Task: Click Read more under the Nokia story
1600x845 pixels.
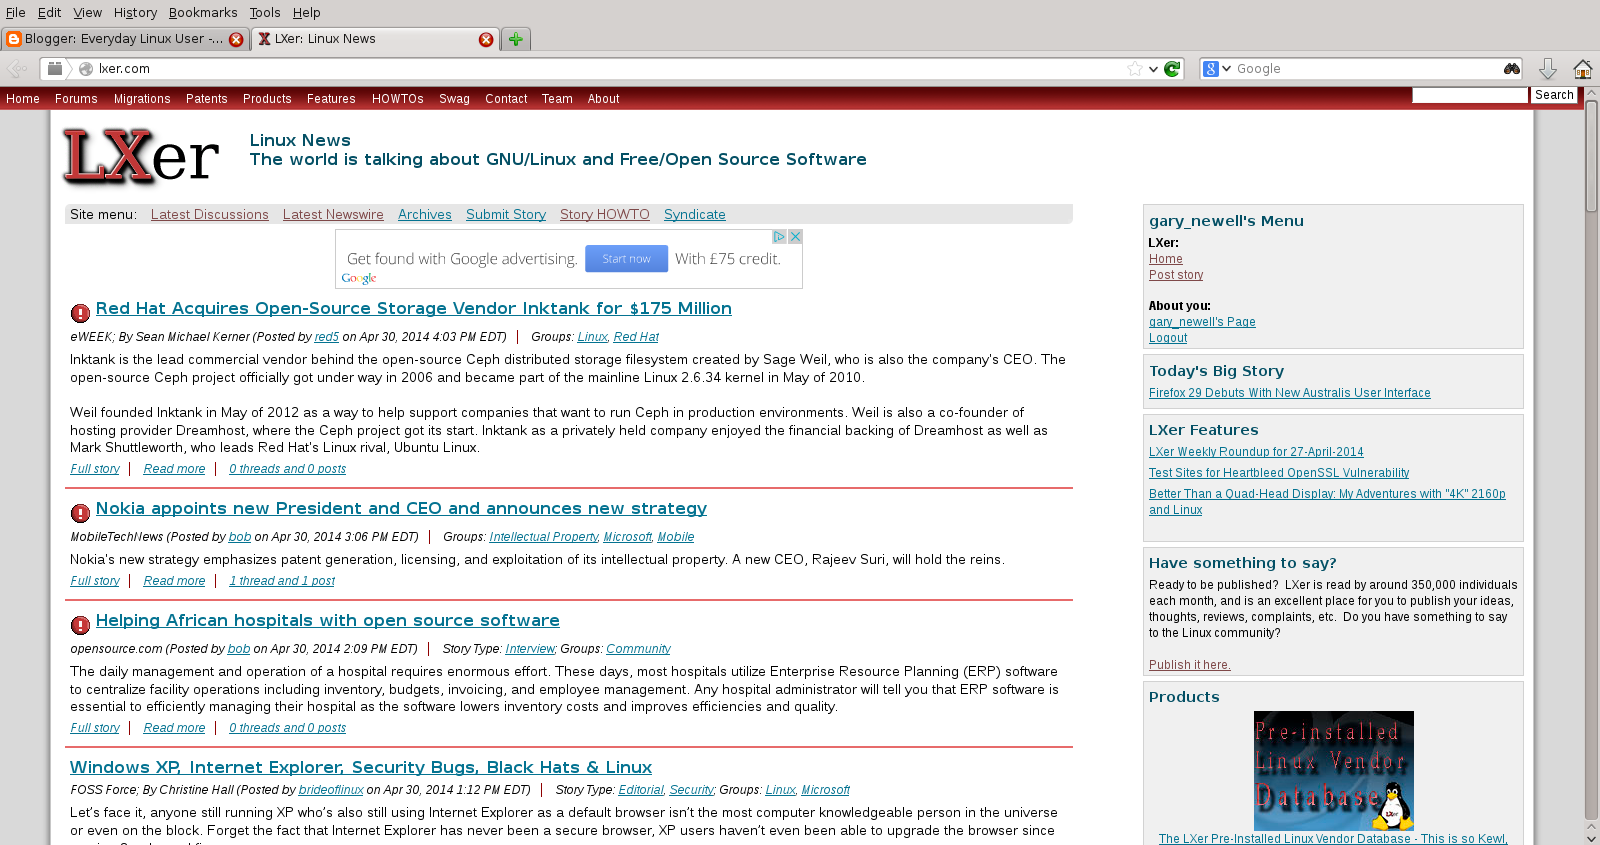Action: 174,581
